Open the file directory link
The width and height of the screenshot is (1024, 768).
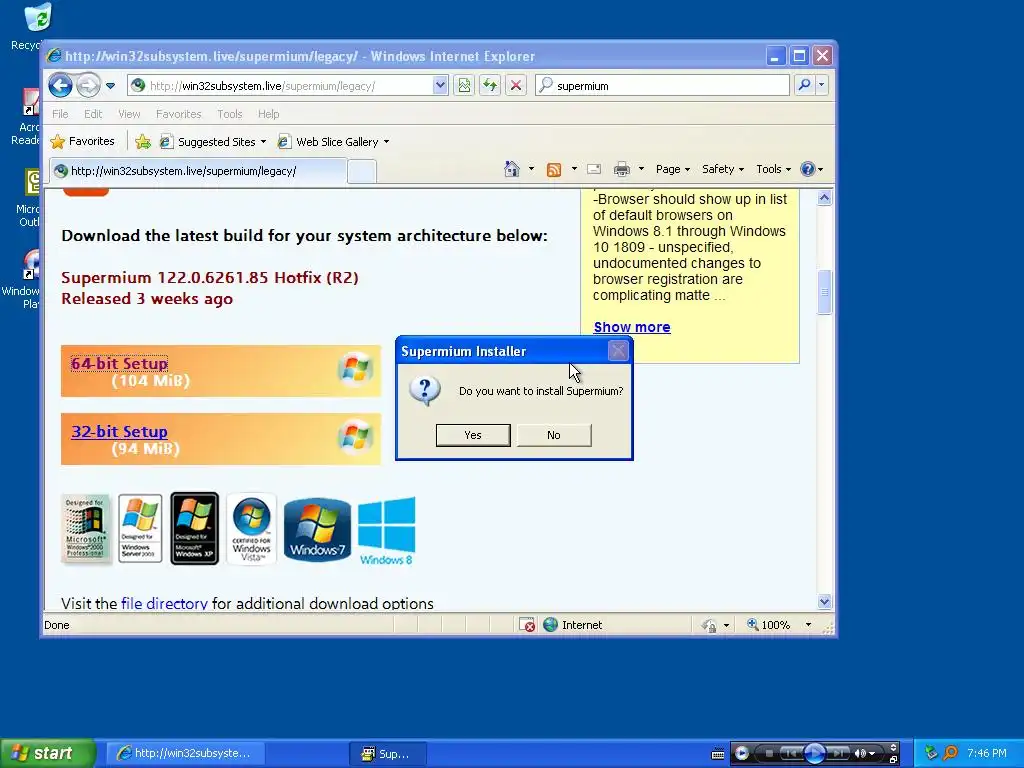point(164,603)
